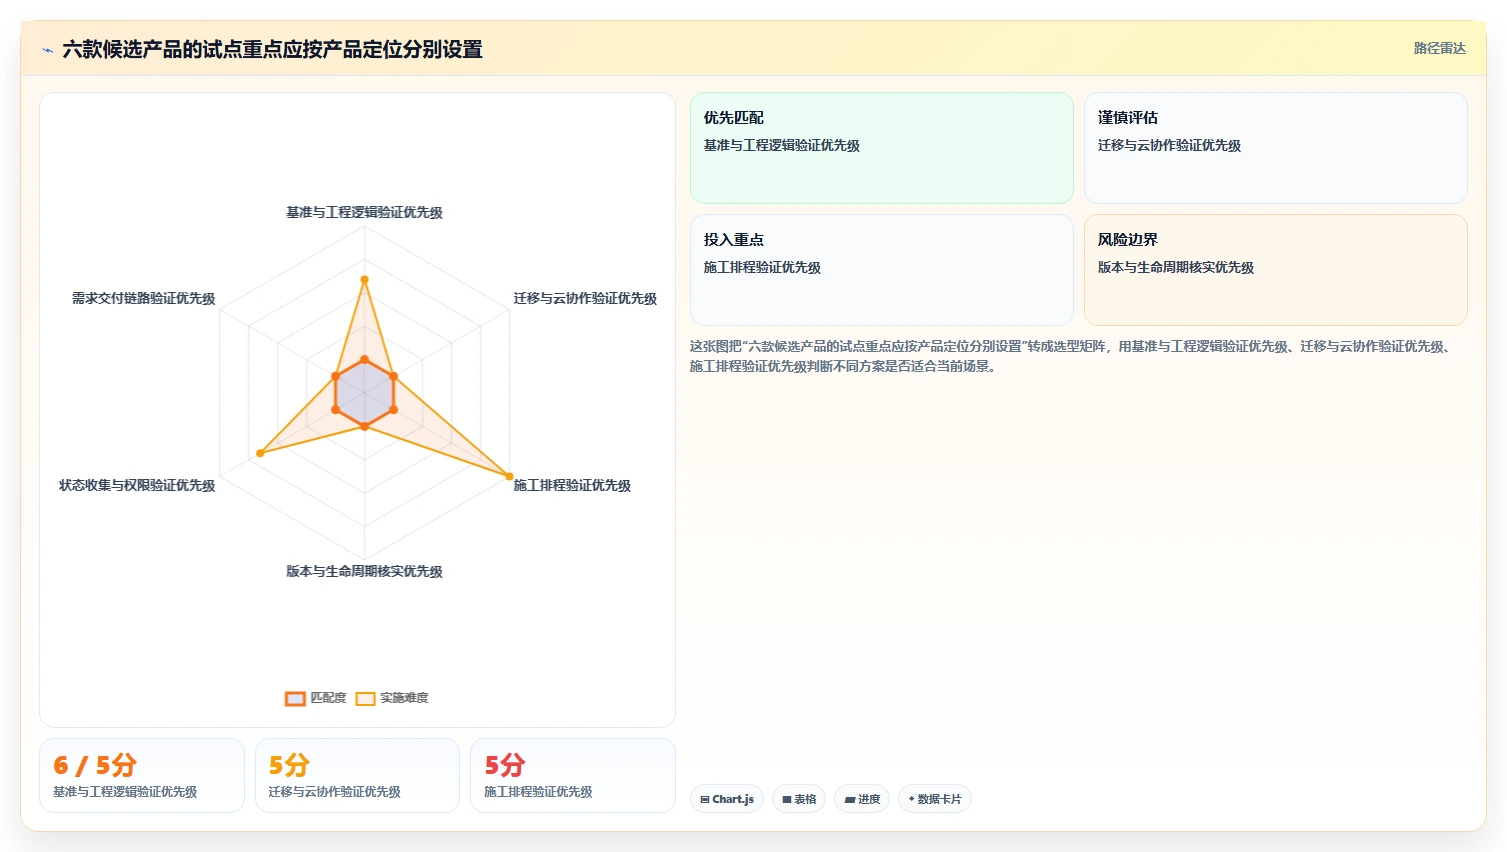Toggle the 实施难度 legend swatch
Image resolution: width=1507 pixels, height=852 pixels.
point(365,698)
